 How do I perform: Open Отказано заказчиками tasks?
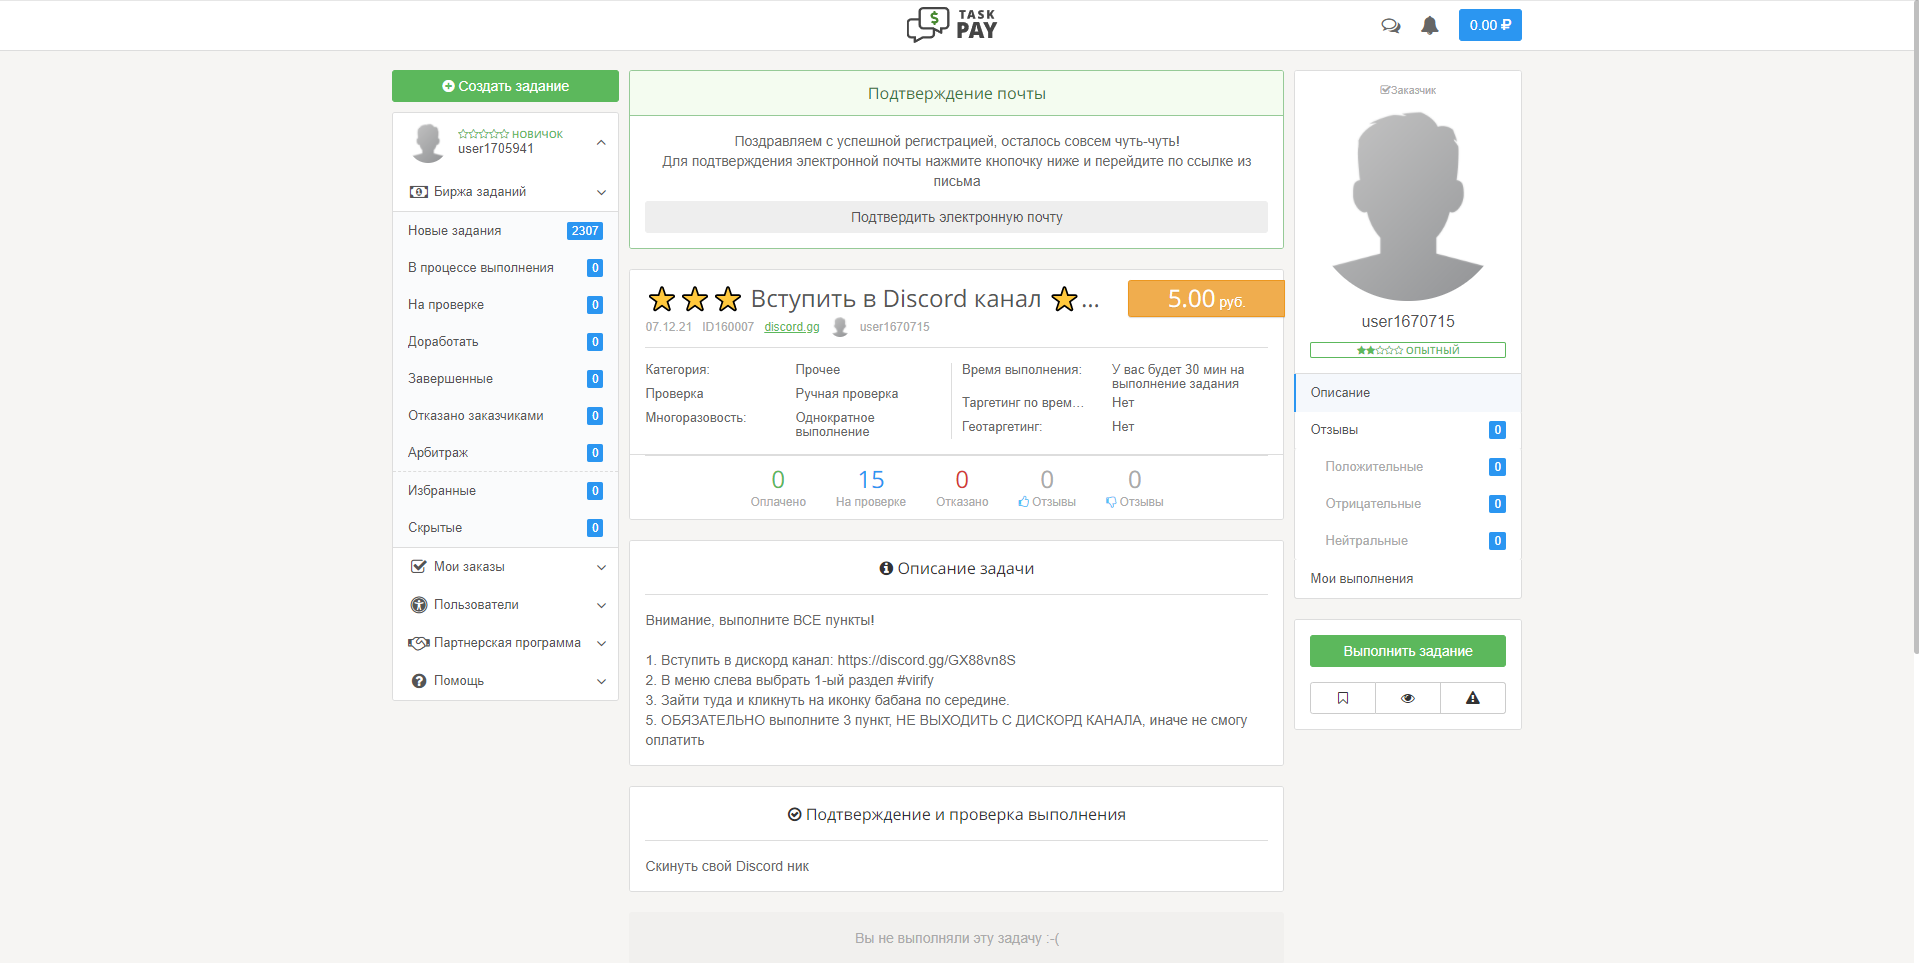point(505,416)
